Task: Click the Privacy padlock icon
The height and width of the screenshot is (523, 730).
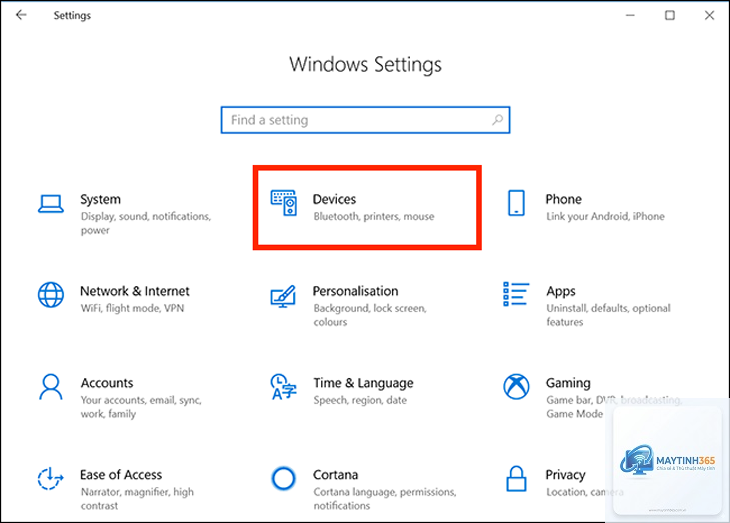Action: [x=516, y=478]
